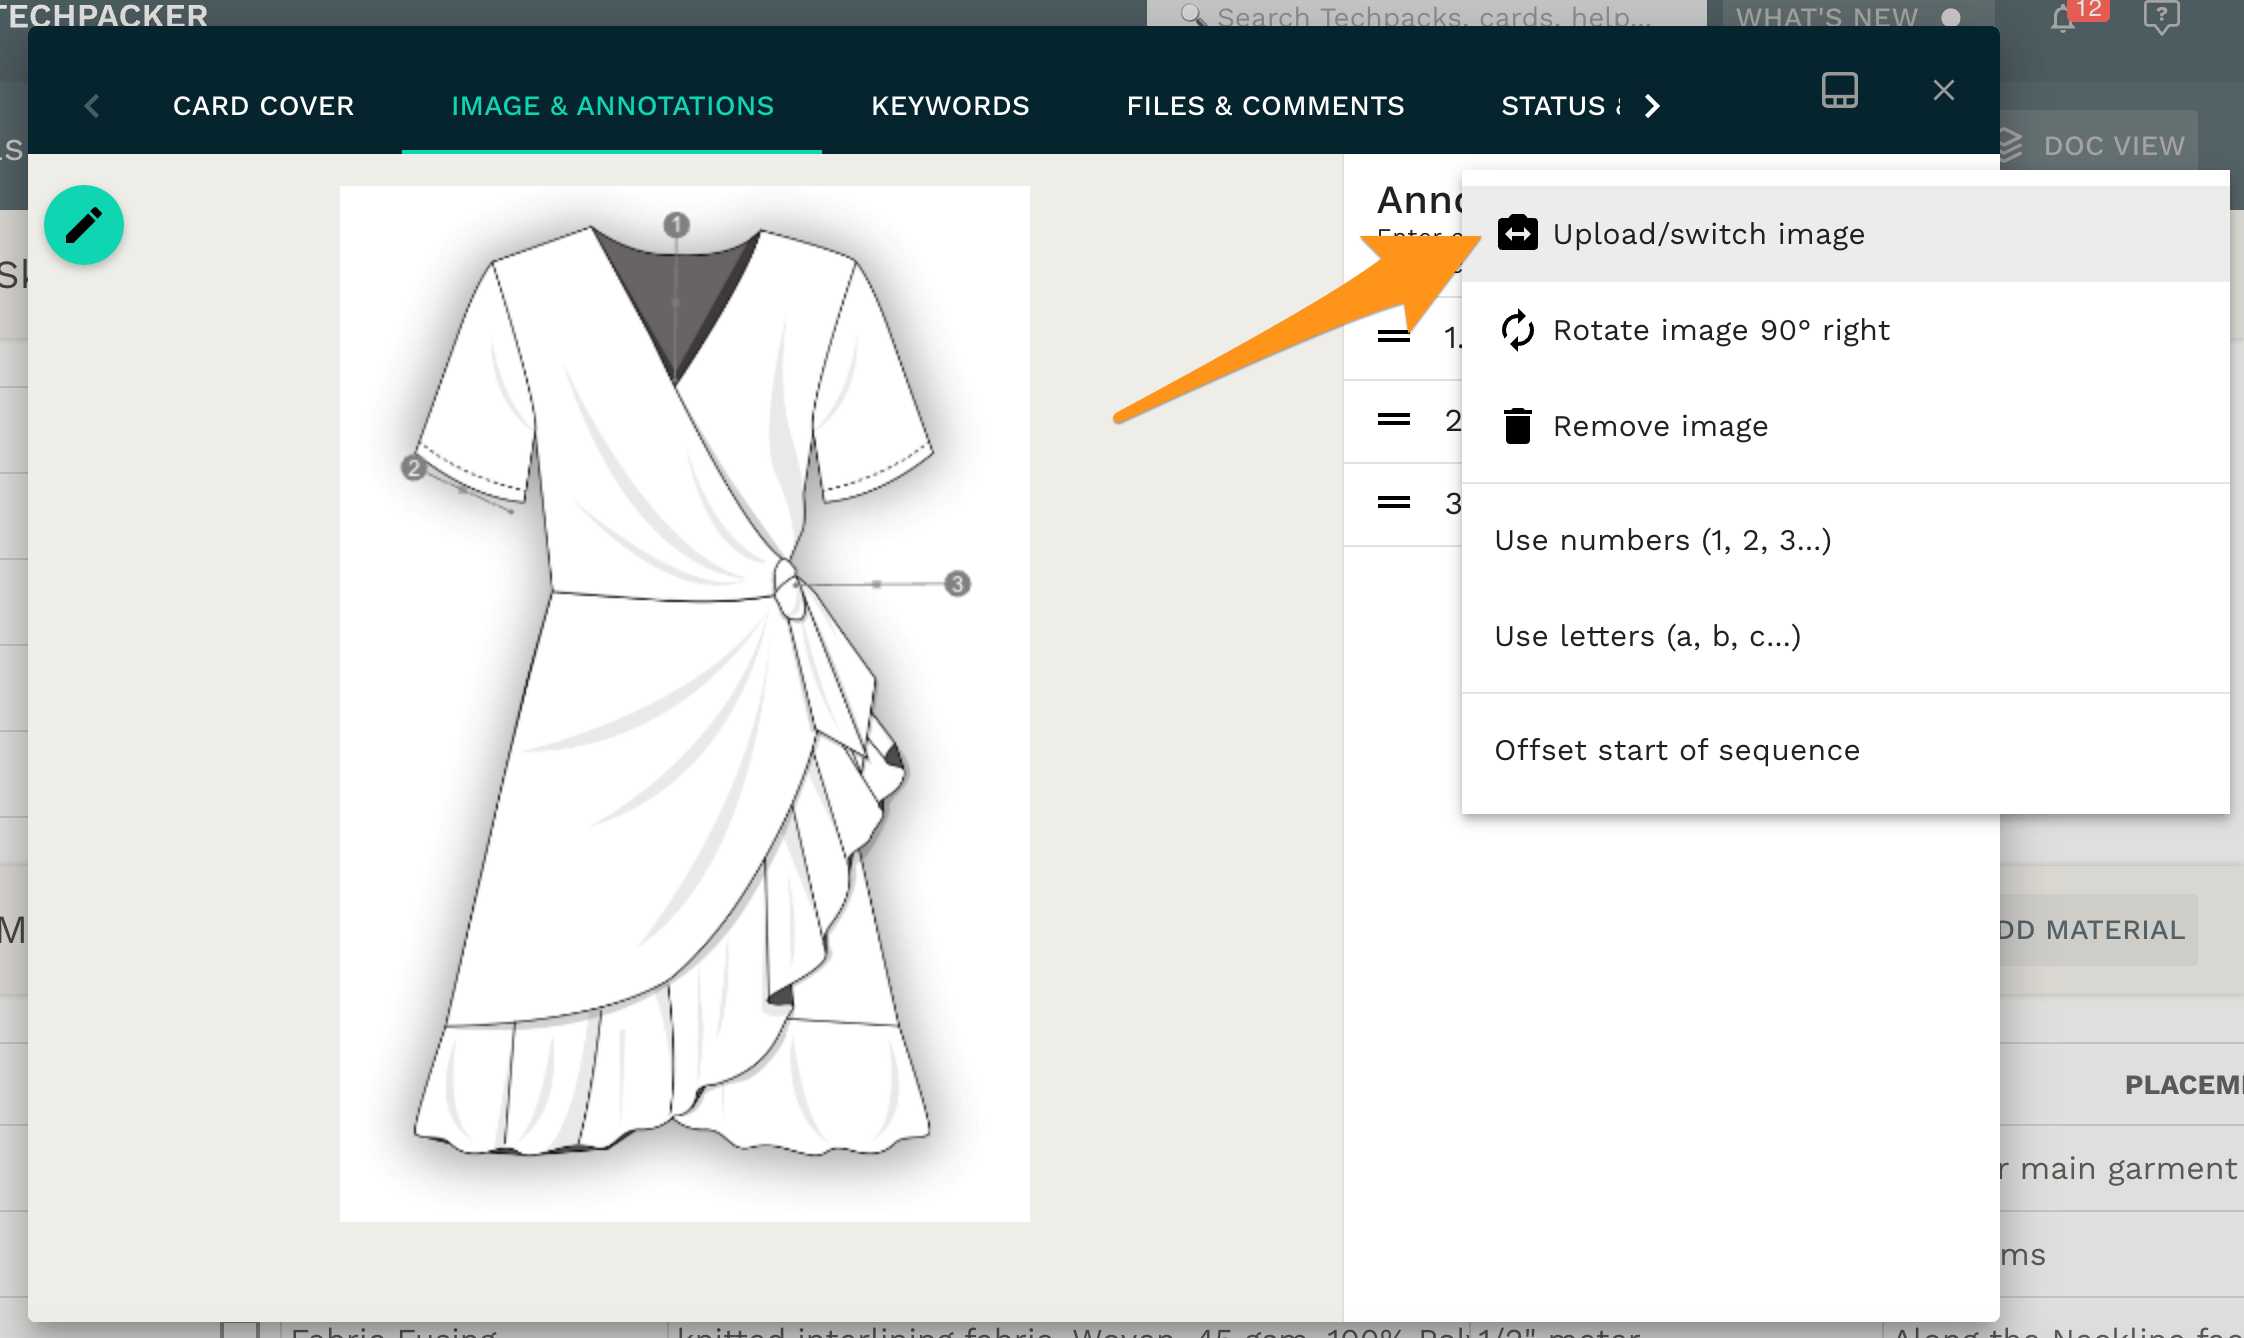Close the card dialog
Screen dimensions: 2244x1338
[1943, 90]
